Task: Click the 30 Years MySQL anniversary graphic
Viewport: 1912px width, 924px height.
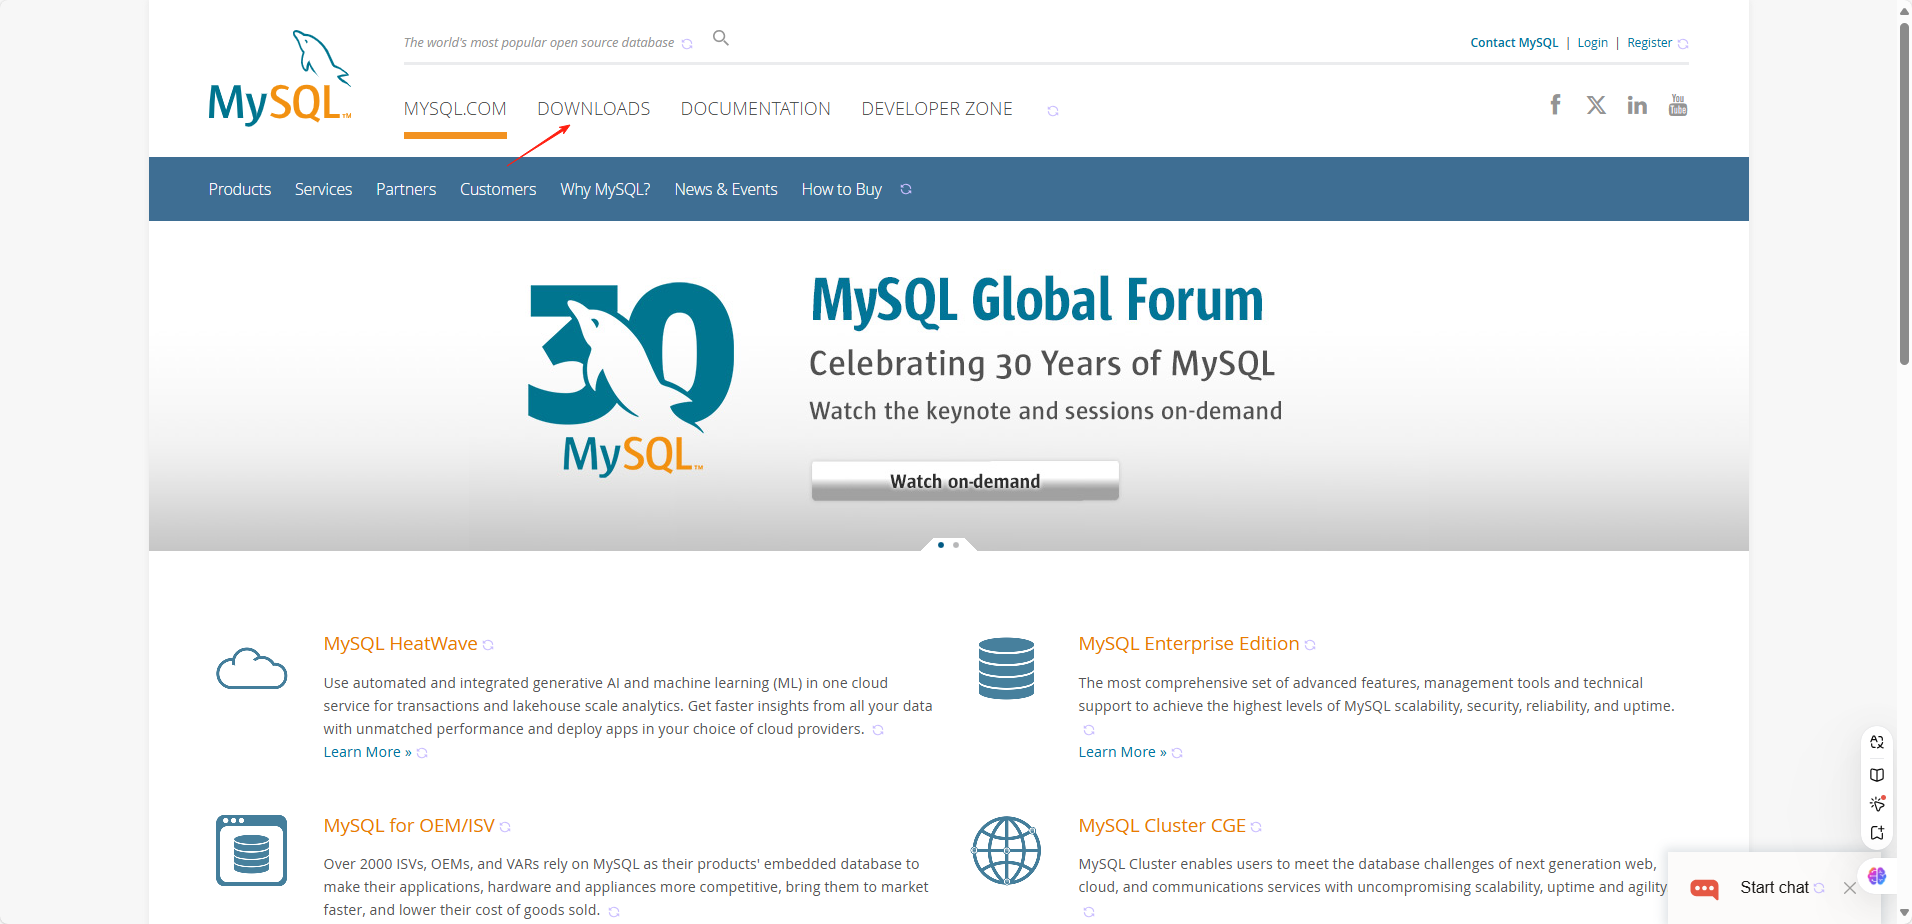Action: (631, 378)
